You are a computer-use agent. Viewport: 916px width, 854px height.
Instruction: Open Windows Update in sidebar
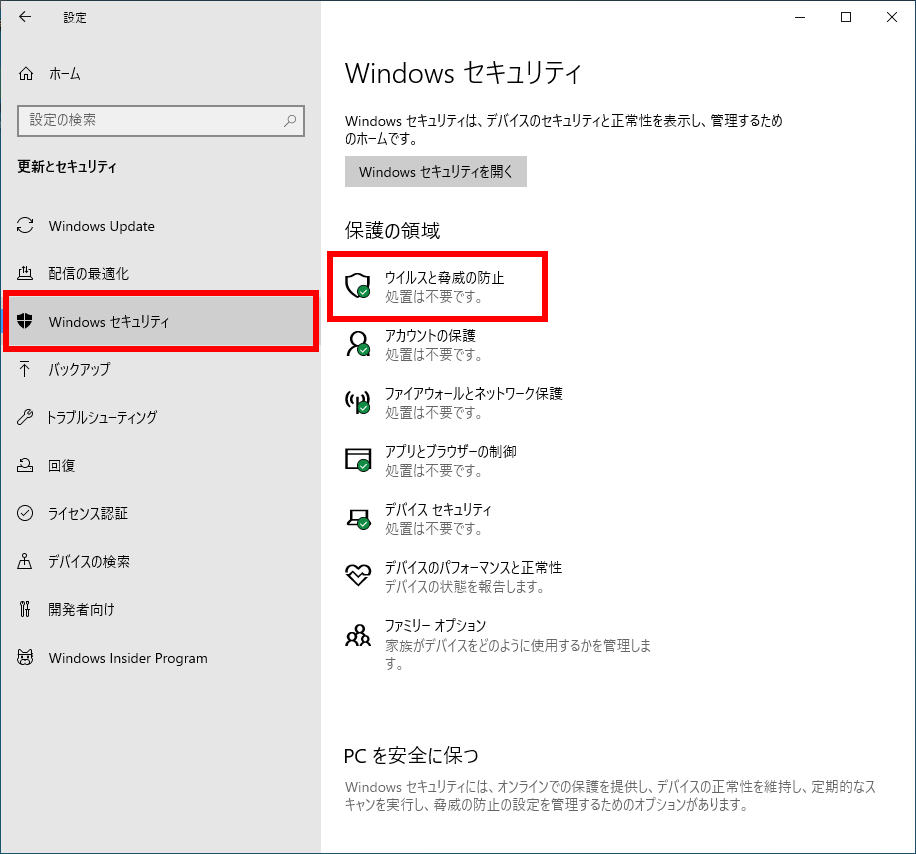(161, 226)
